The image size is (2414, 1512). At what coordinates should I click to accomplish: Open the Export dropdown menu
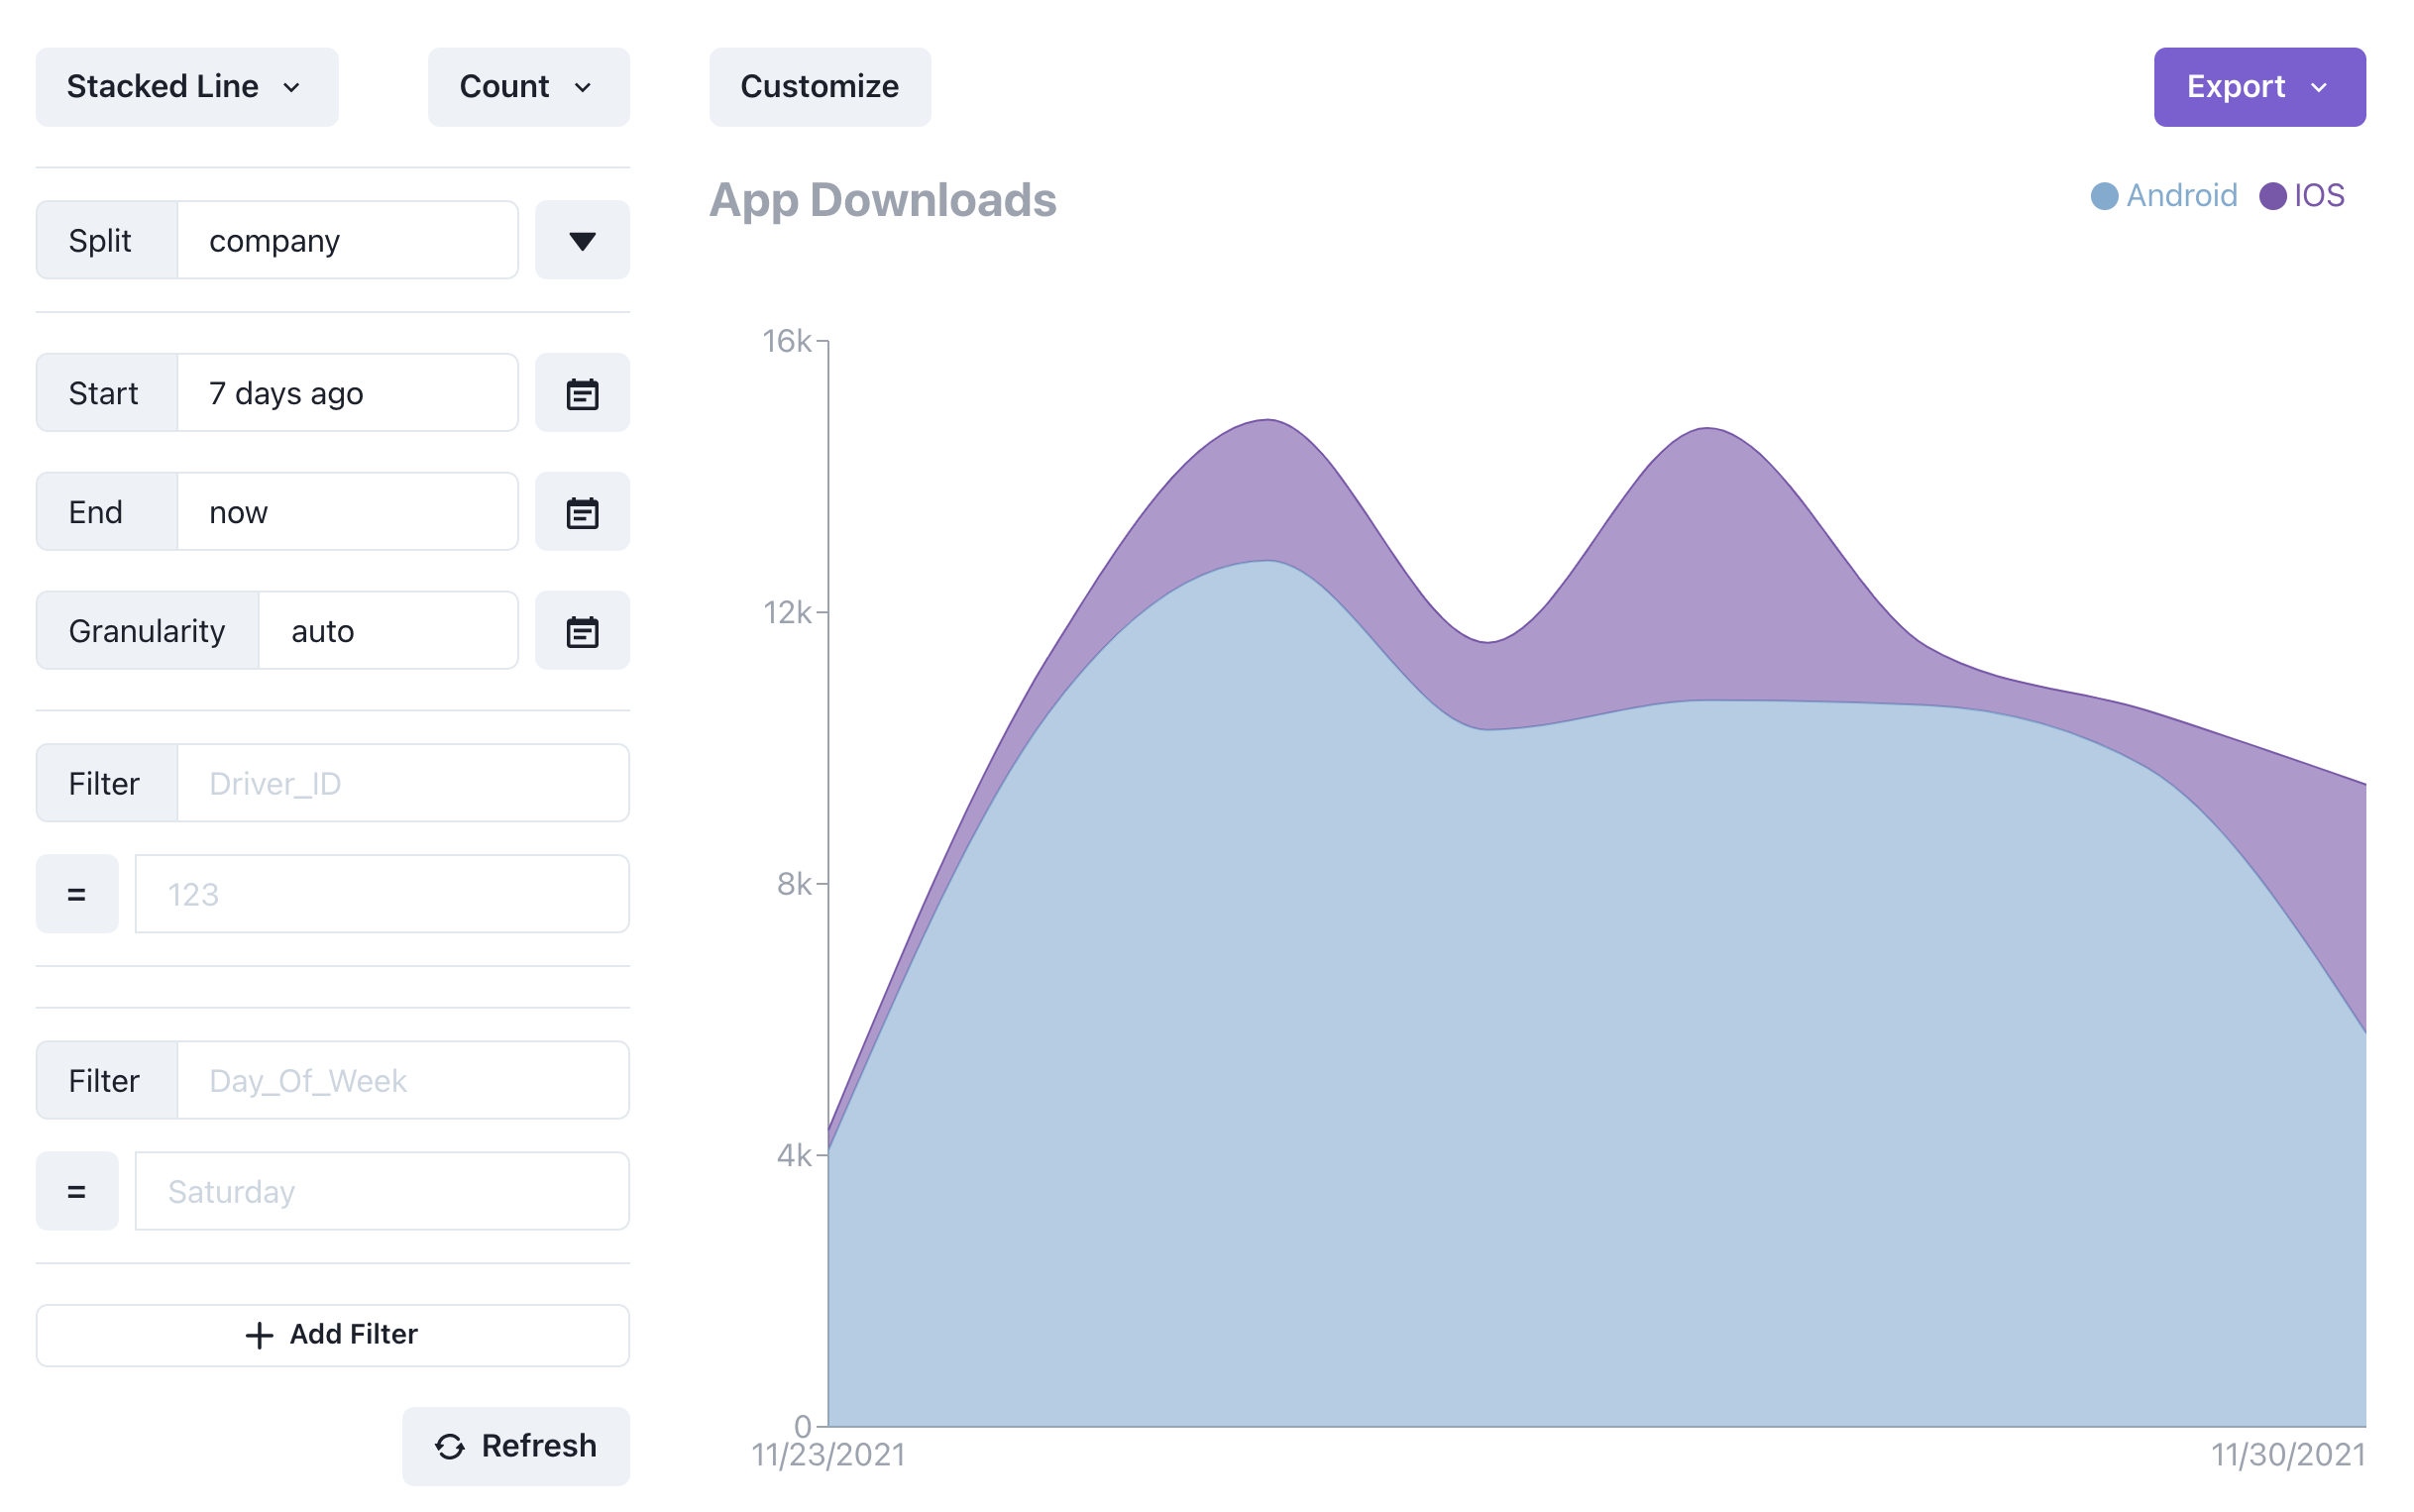(2258, 87)
